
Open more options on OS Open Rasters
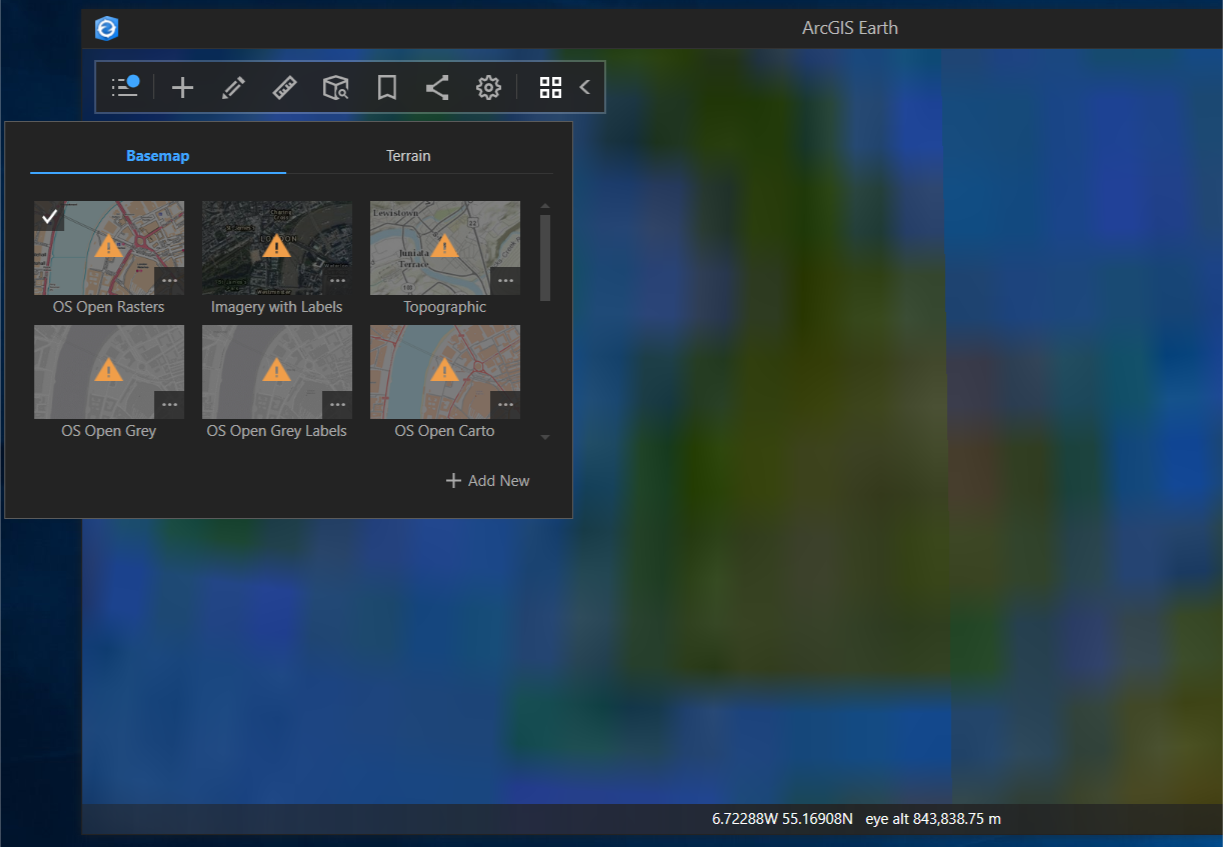(x=170, y=281)
